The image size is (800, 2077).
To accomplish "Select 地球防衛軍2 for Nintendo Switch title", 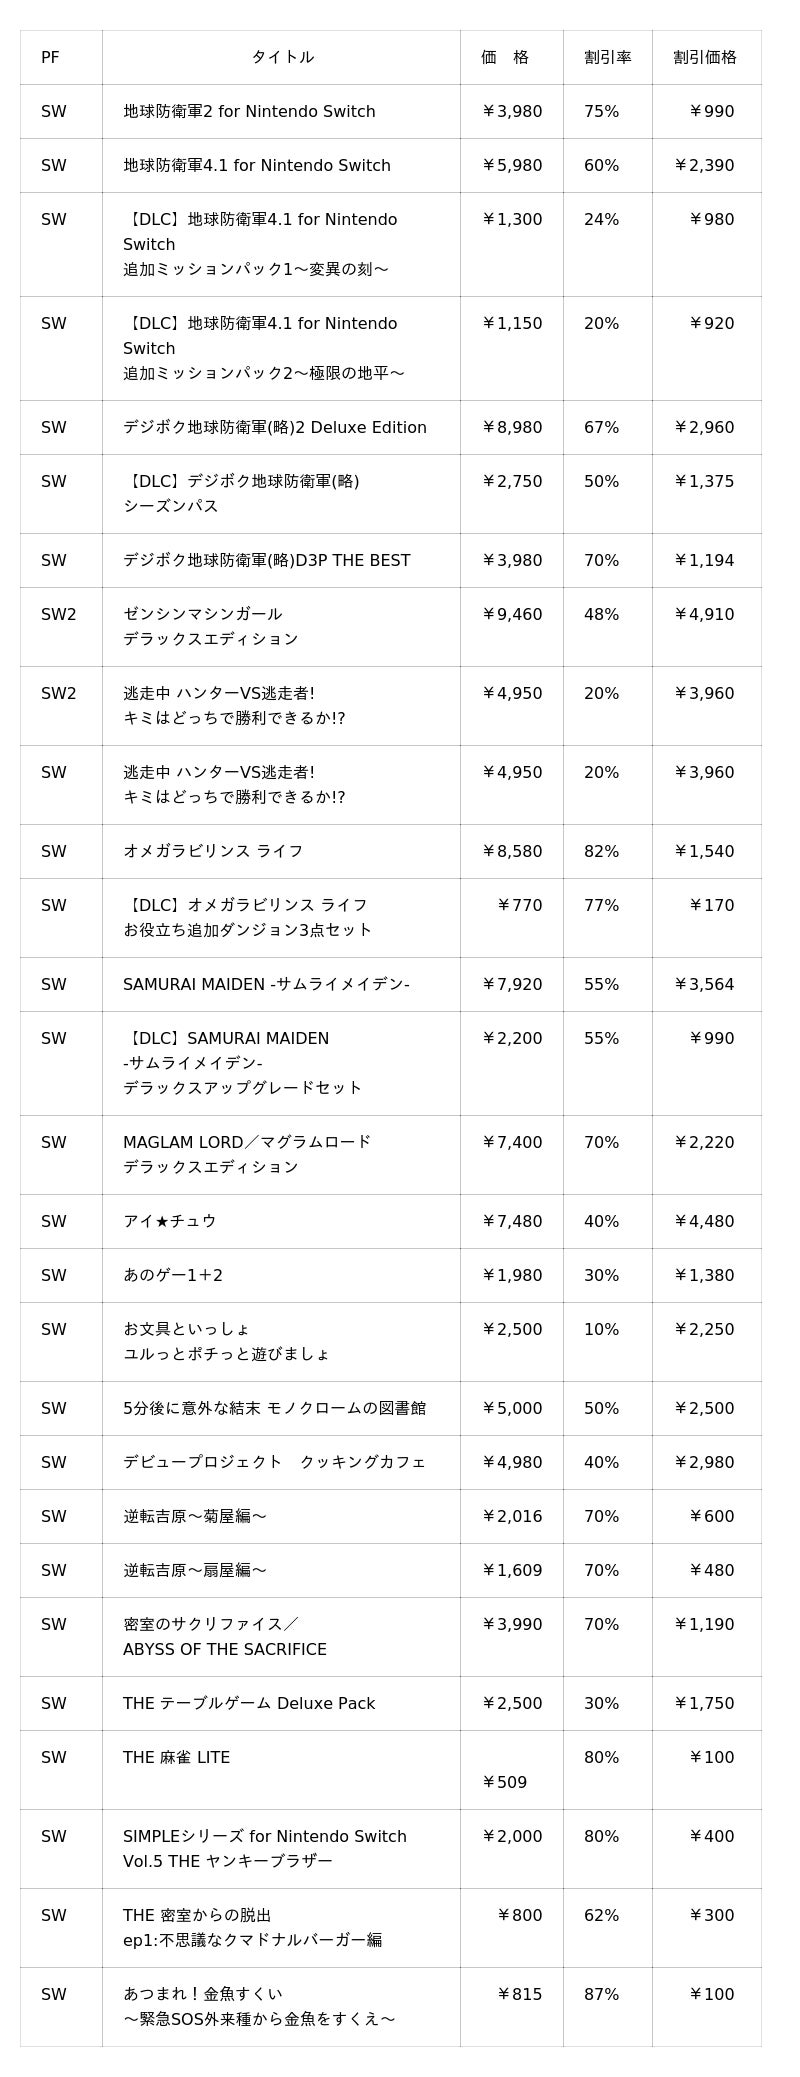I will (249, 111).
